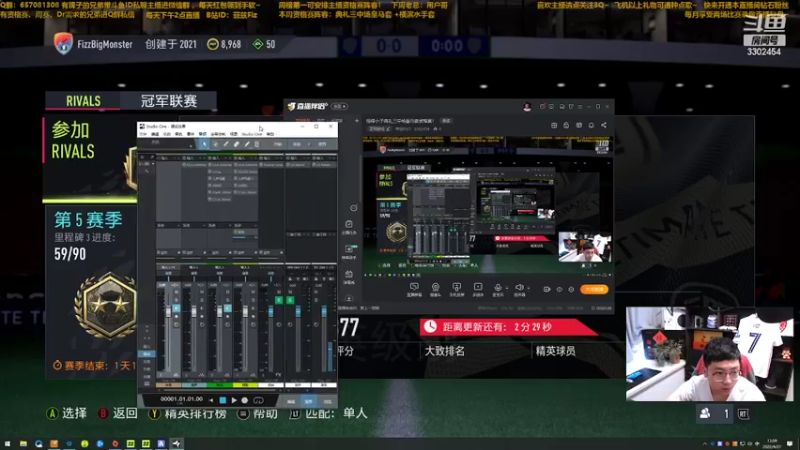Switch to highlighted Mix tab in Studio One
This screenshot has height=450, width=800.
308,402
